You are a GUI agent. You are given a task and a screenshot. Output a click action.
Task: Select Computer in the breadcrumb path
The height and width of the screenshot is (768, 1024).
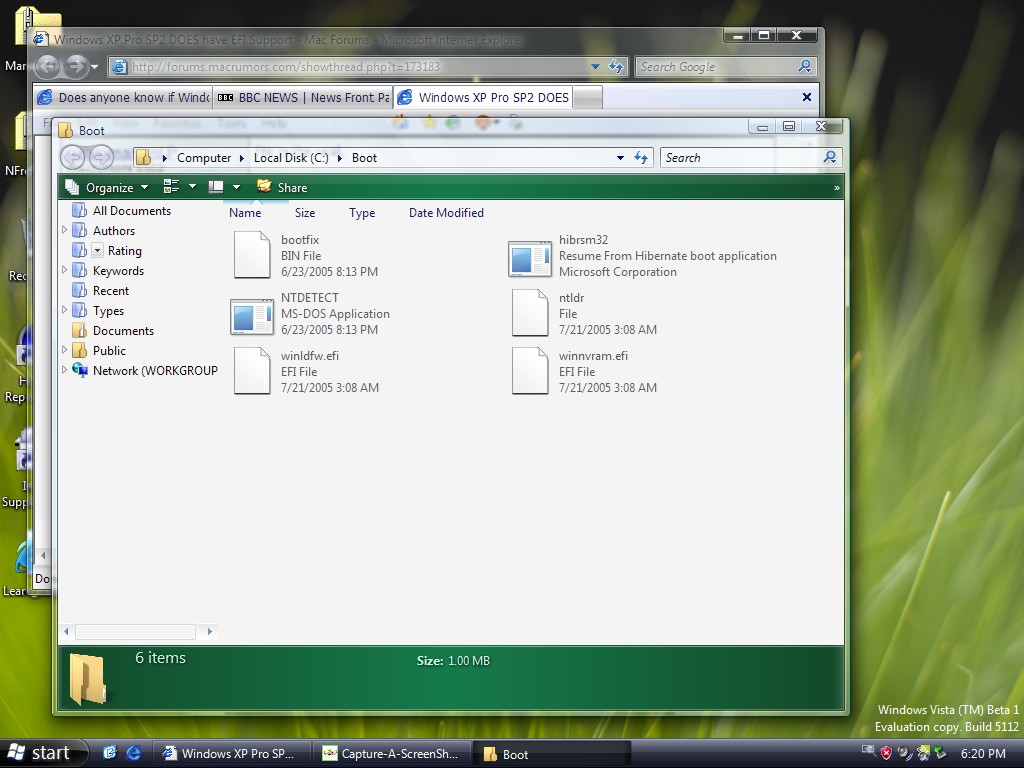click(x=204, y=158)
